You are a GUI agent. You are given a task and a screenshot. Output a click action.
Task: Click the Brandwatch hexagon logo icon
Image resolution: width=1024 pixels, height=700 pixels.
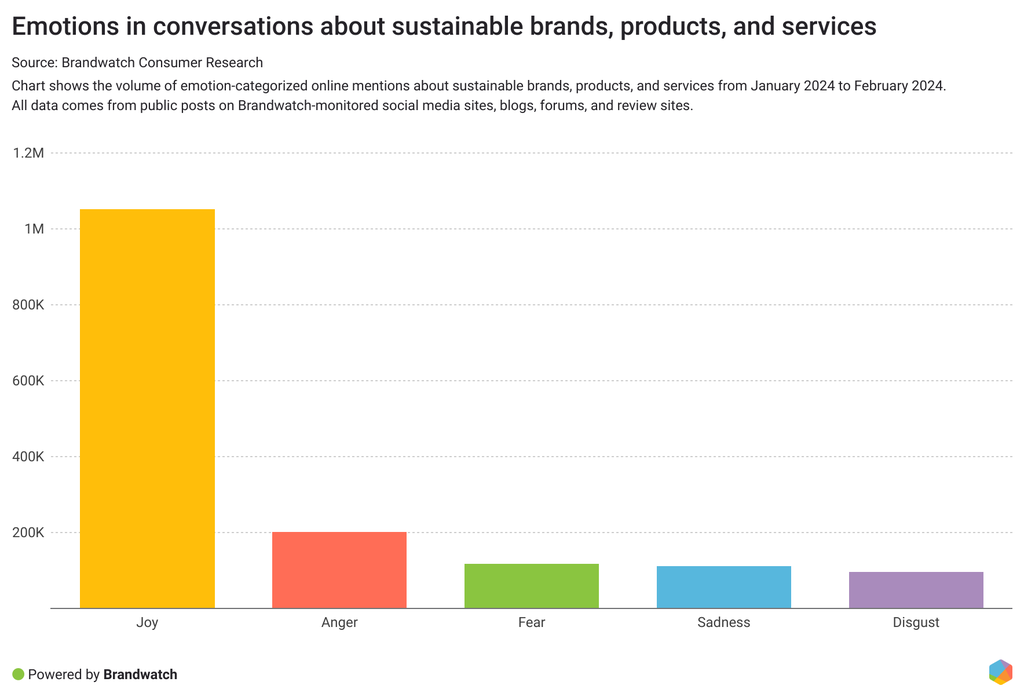pos(1000,672)
